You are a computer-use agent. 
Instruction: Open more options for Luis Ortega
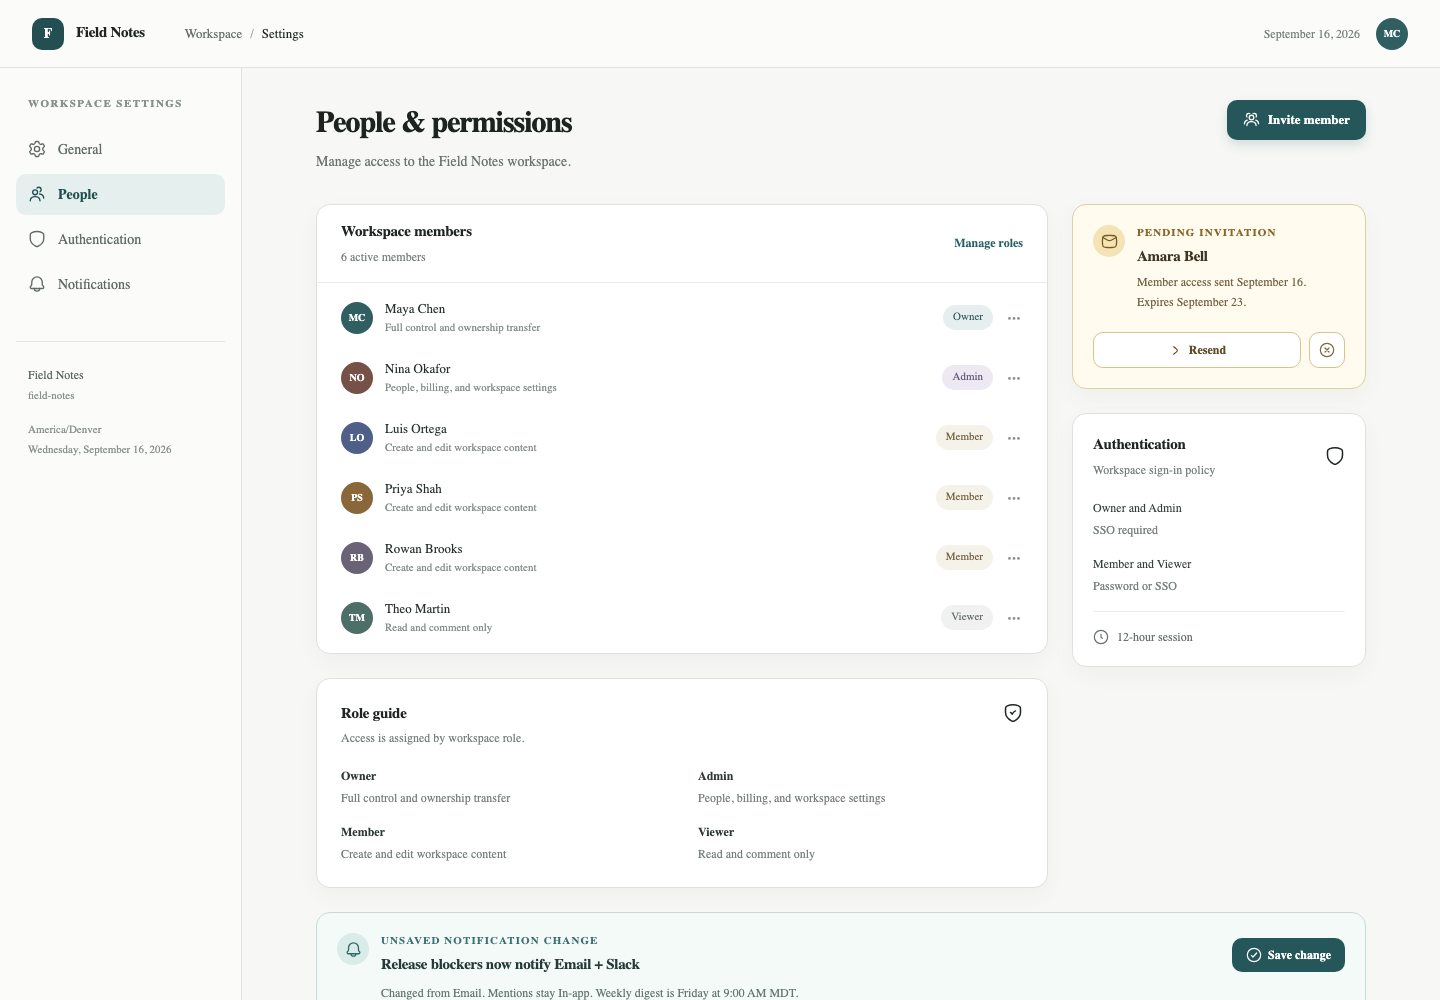(x=1014, y=438)
